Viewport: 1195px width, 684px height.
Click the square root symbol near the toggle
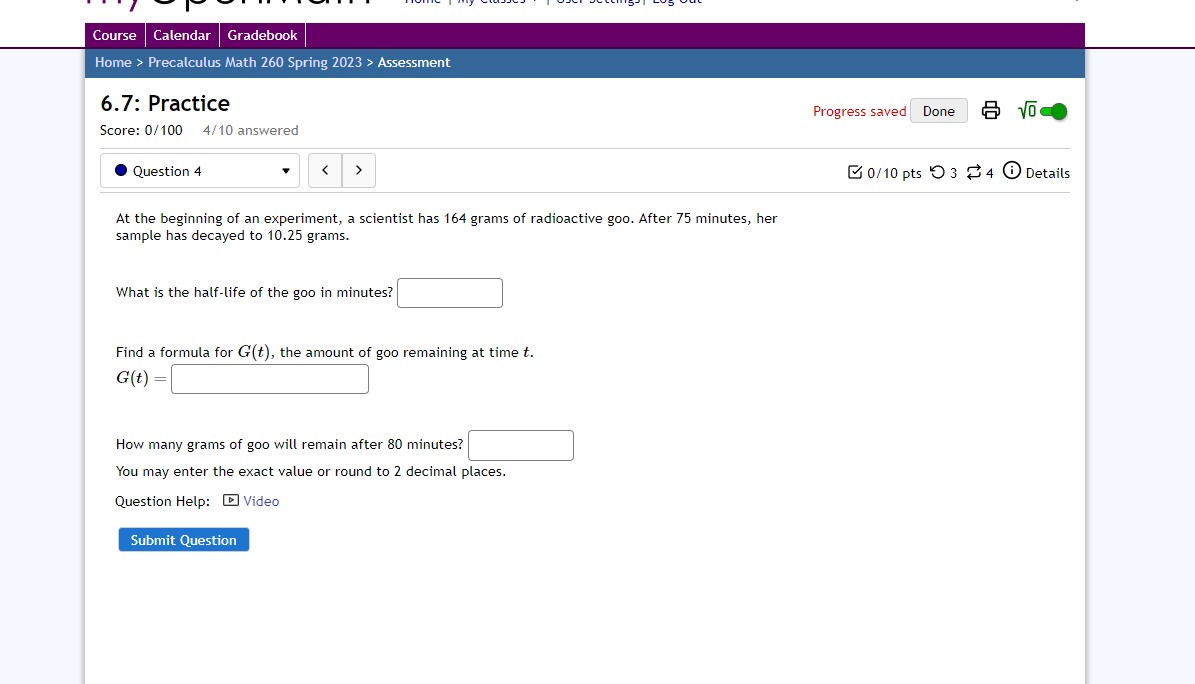[1027, 110]
